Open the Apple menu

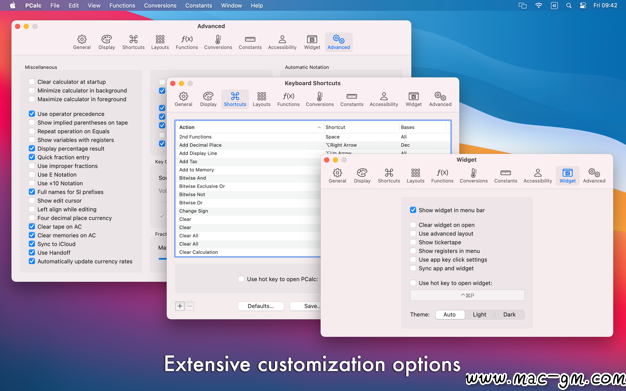click(x=13, y=6)
